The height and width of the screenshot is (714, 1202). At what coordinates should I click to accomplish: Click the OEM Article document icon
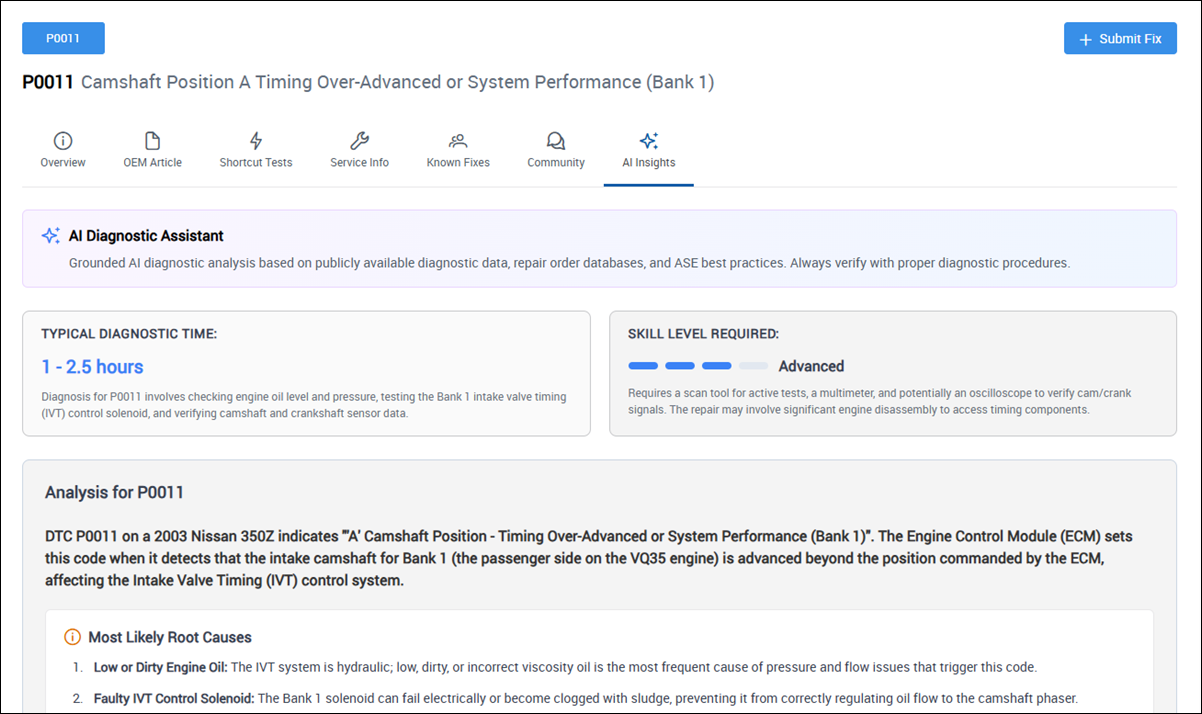click(152, 140)
